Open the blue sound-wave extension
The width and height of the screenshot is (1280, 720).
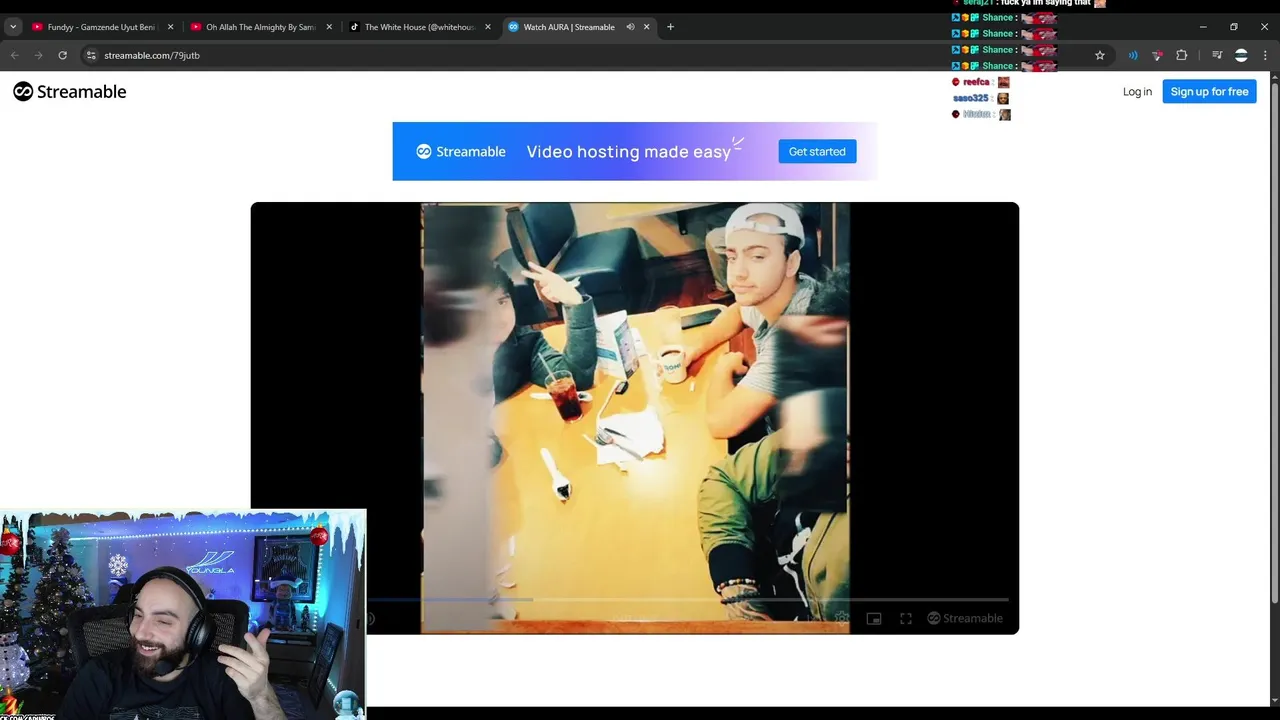(1133, 55)
